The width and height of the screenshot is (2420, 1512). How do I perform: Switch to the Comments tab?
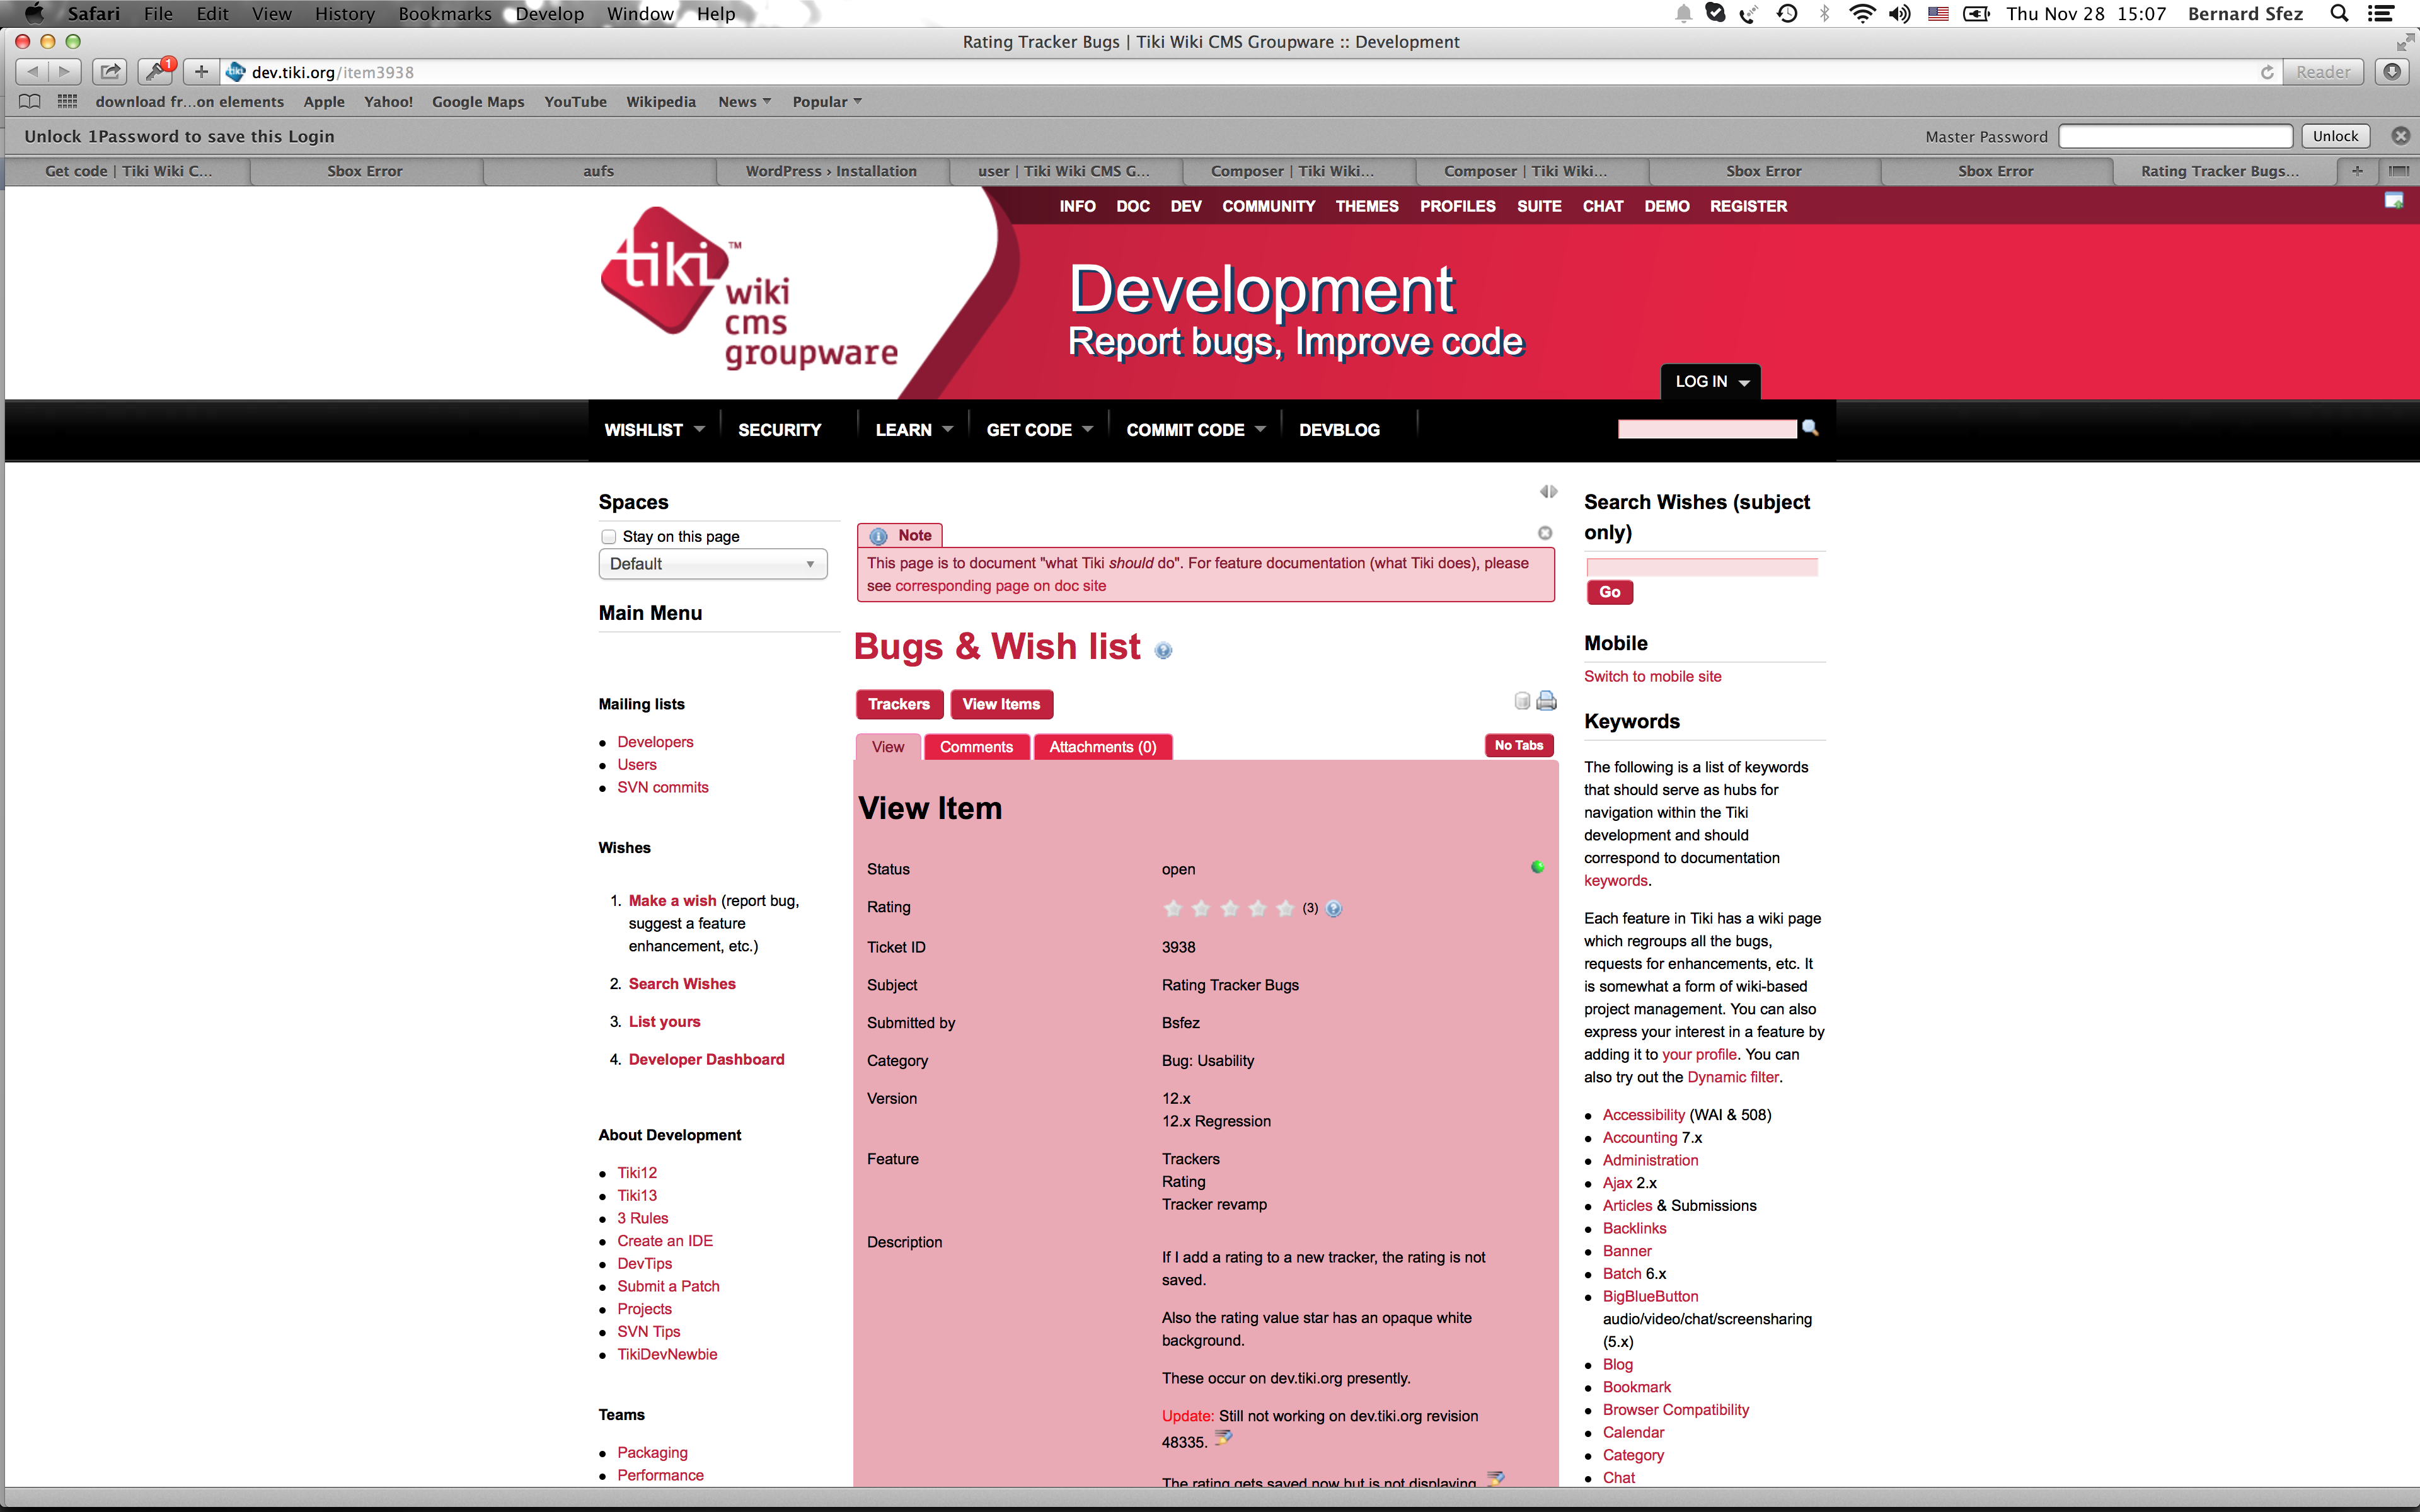tap(976, 747)
